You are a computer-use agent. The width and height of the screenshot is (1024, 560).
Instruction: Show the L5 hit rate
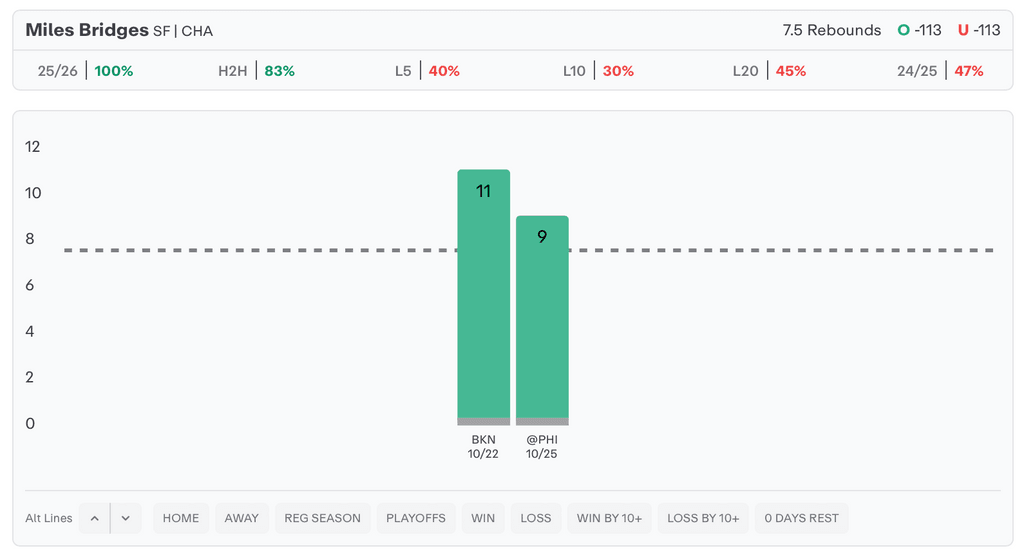point(427,71)
